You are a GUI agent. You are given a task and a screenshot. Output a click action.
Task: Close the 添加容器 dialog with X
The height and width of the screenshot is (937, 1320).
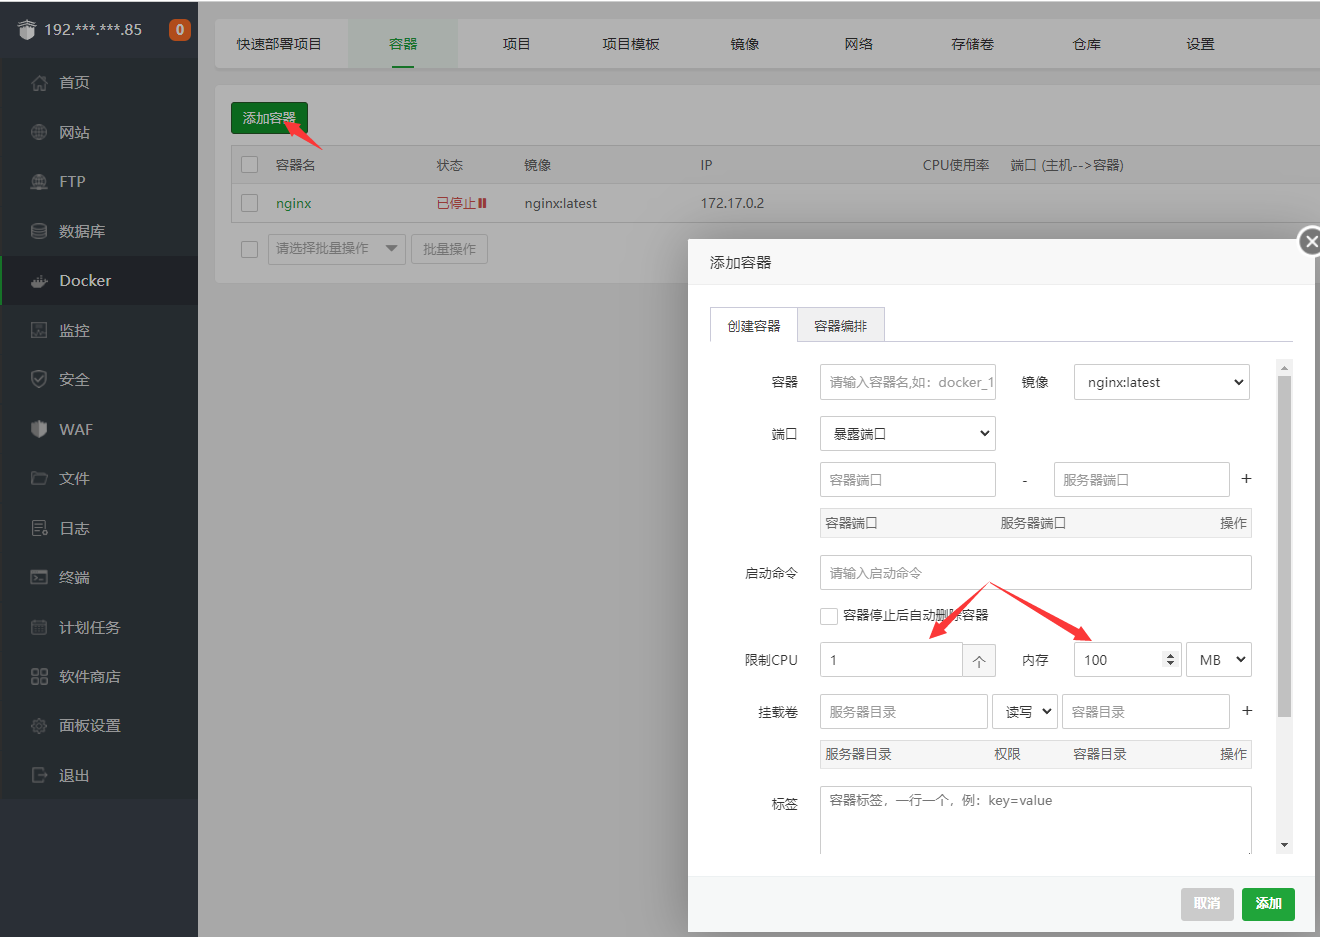[x=1310, y=241]
